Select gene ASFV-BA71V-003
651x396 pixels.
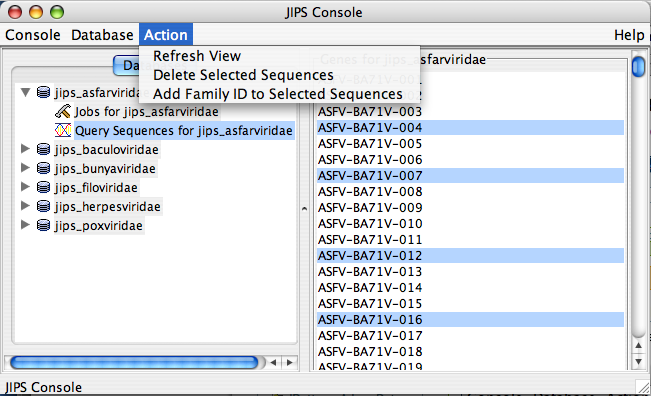[470, 112]
